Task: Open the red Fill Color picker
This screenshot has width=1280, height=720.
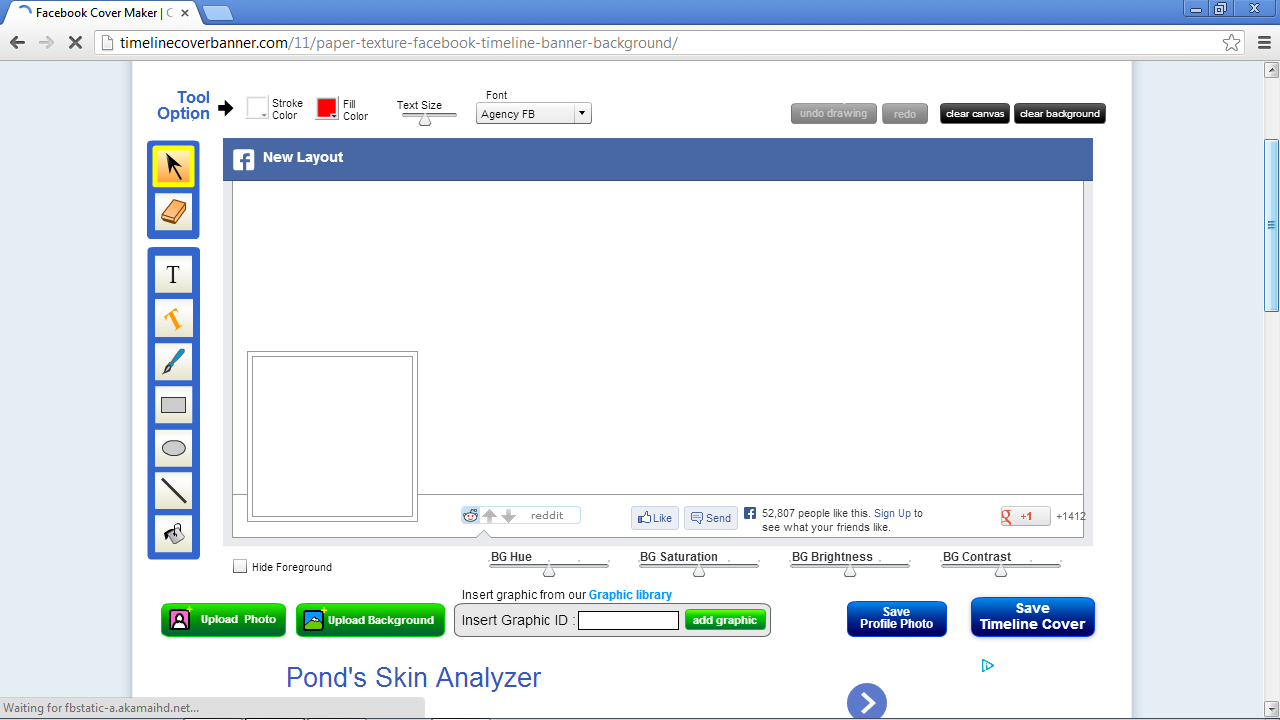Action: (327, 108)
